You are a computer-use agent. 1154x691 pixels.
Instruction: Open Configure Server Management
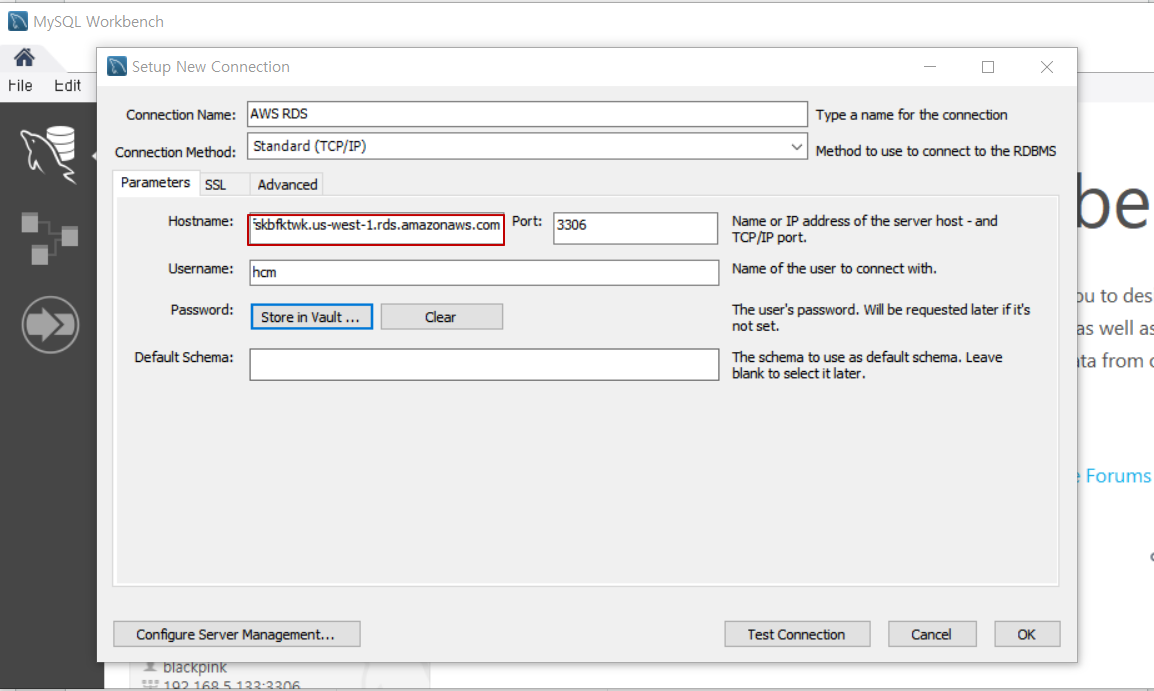click(236, 634)
